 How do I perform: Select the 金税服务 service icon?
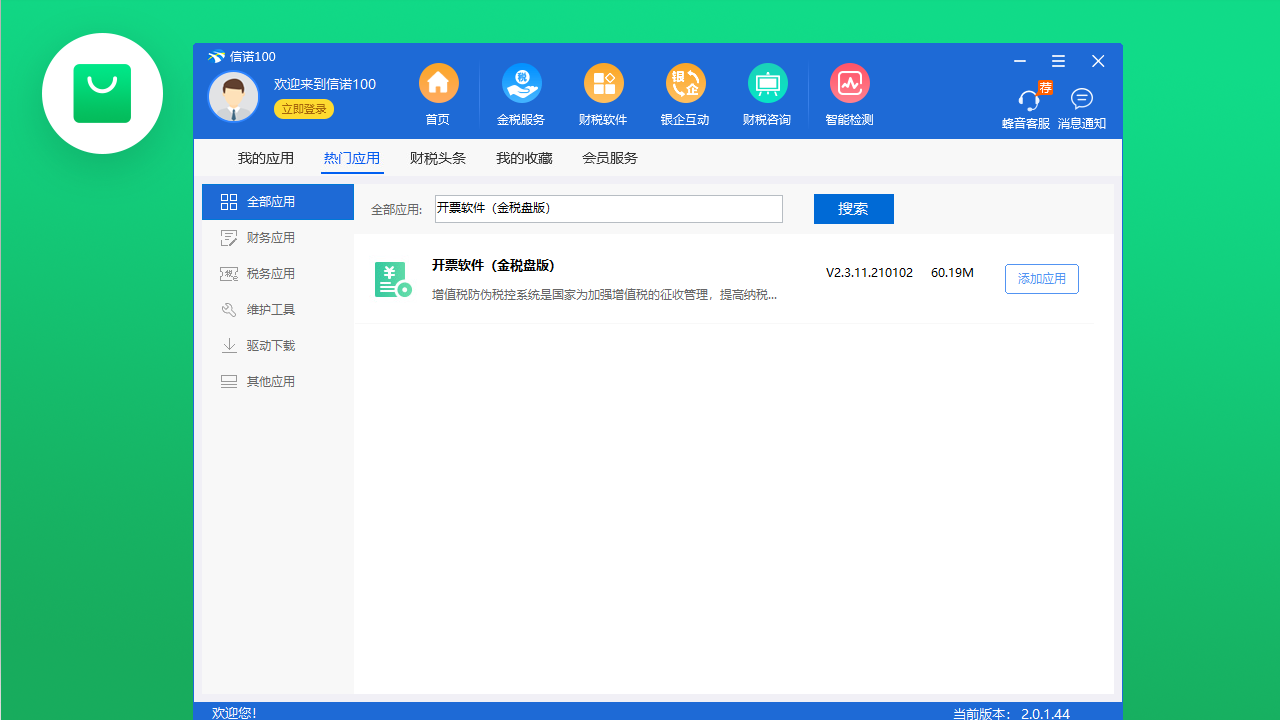[521, 95]
